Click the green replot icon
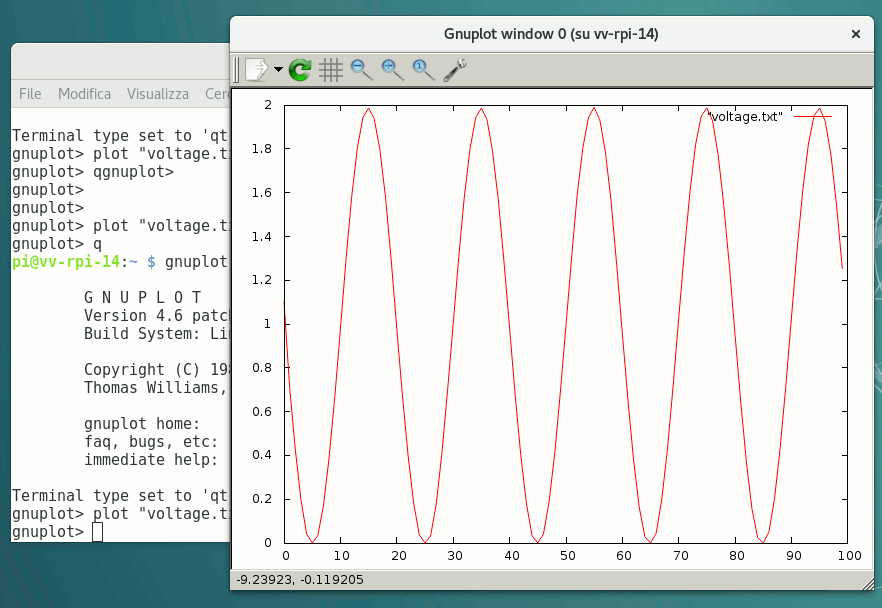The image size is (882, 608). pos(300,69)
